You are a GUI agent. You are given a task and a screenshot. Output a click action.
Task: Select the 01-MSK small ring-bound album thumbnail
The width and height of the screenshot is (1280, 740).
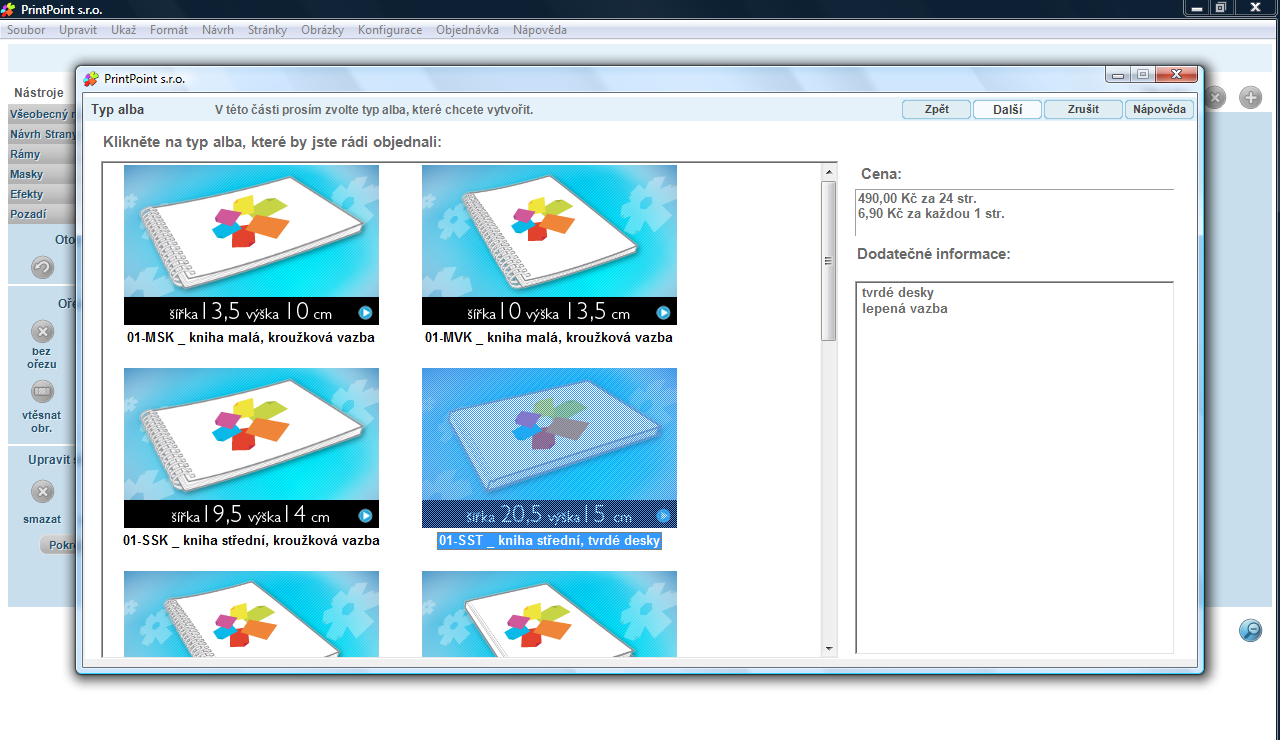[x=251, y=245]
